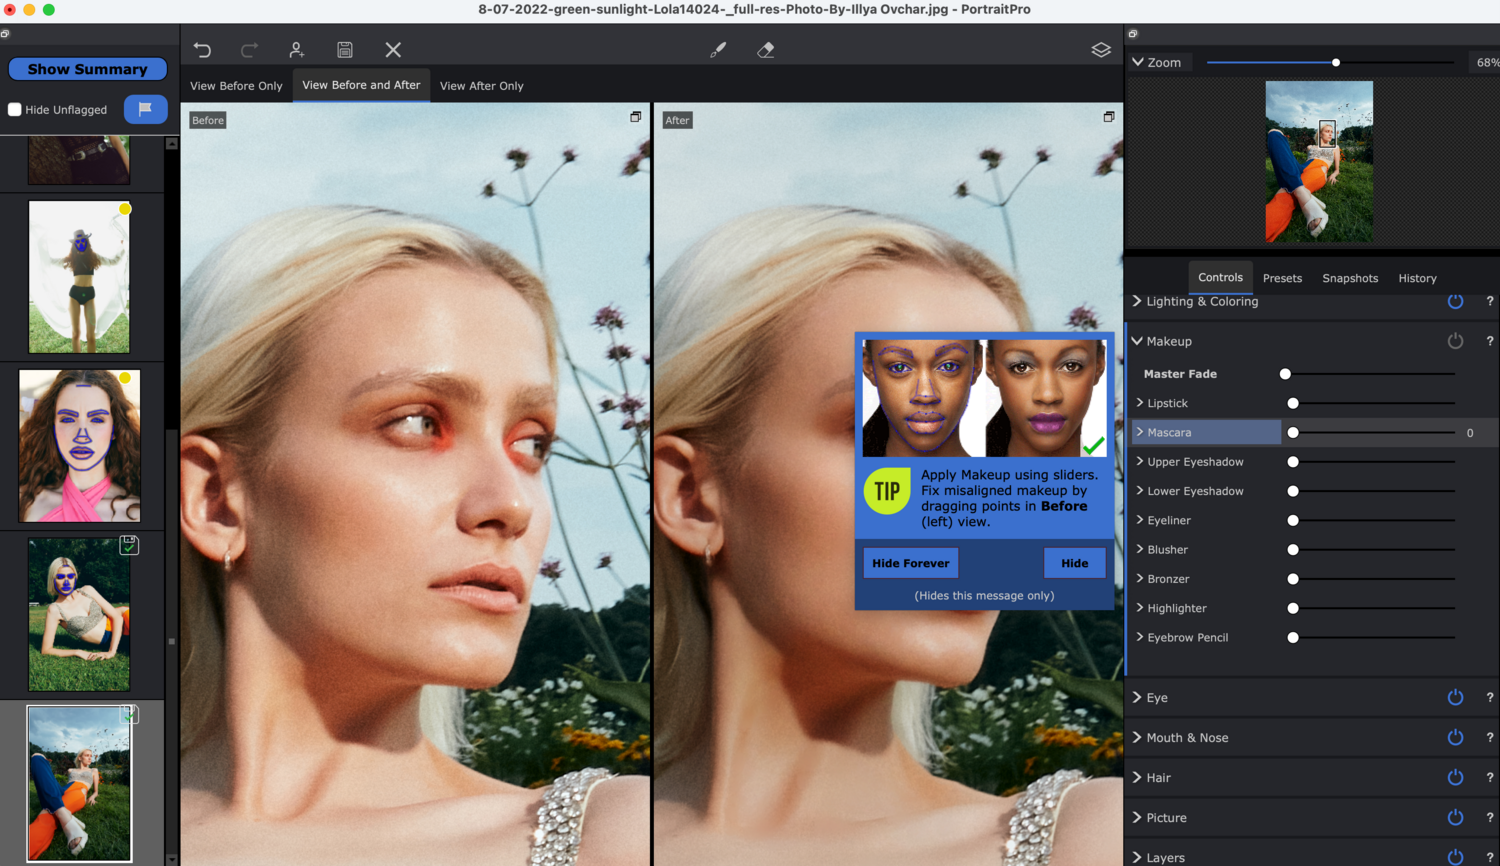Toggle the Eye section power button
The width and height of the screenshot is (1500, 866).
1455,698
